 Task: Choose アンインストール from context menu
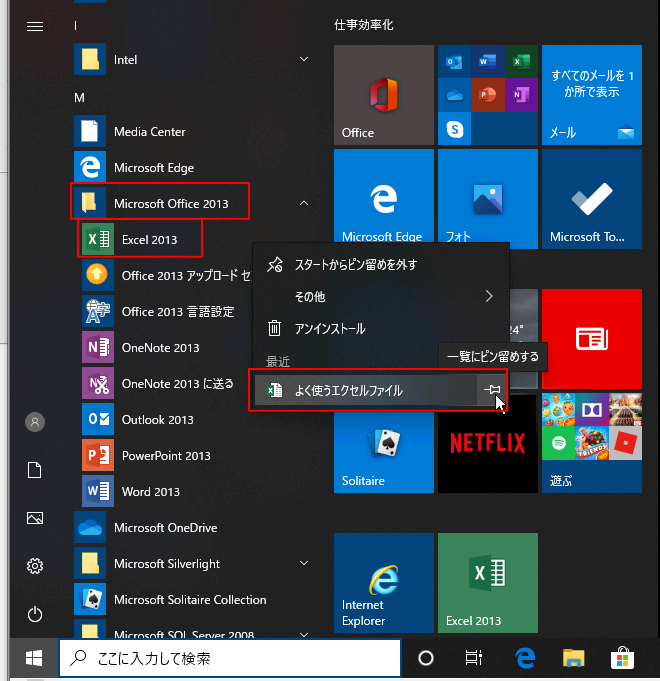coord(381,328)
